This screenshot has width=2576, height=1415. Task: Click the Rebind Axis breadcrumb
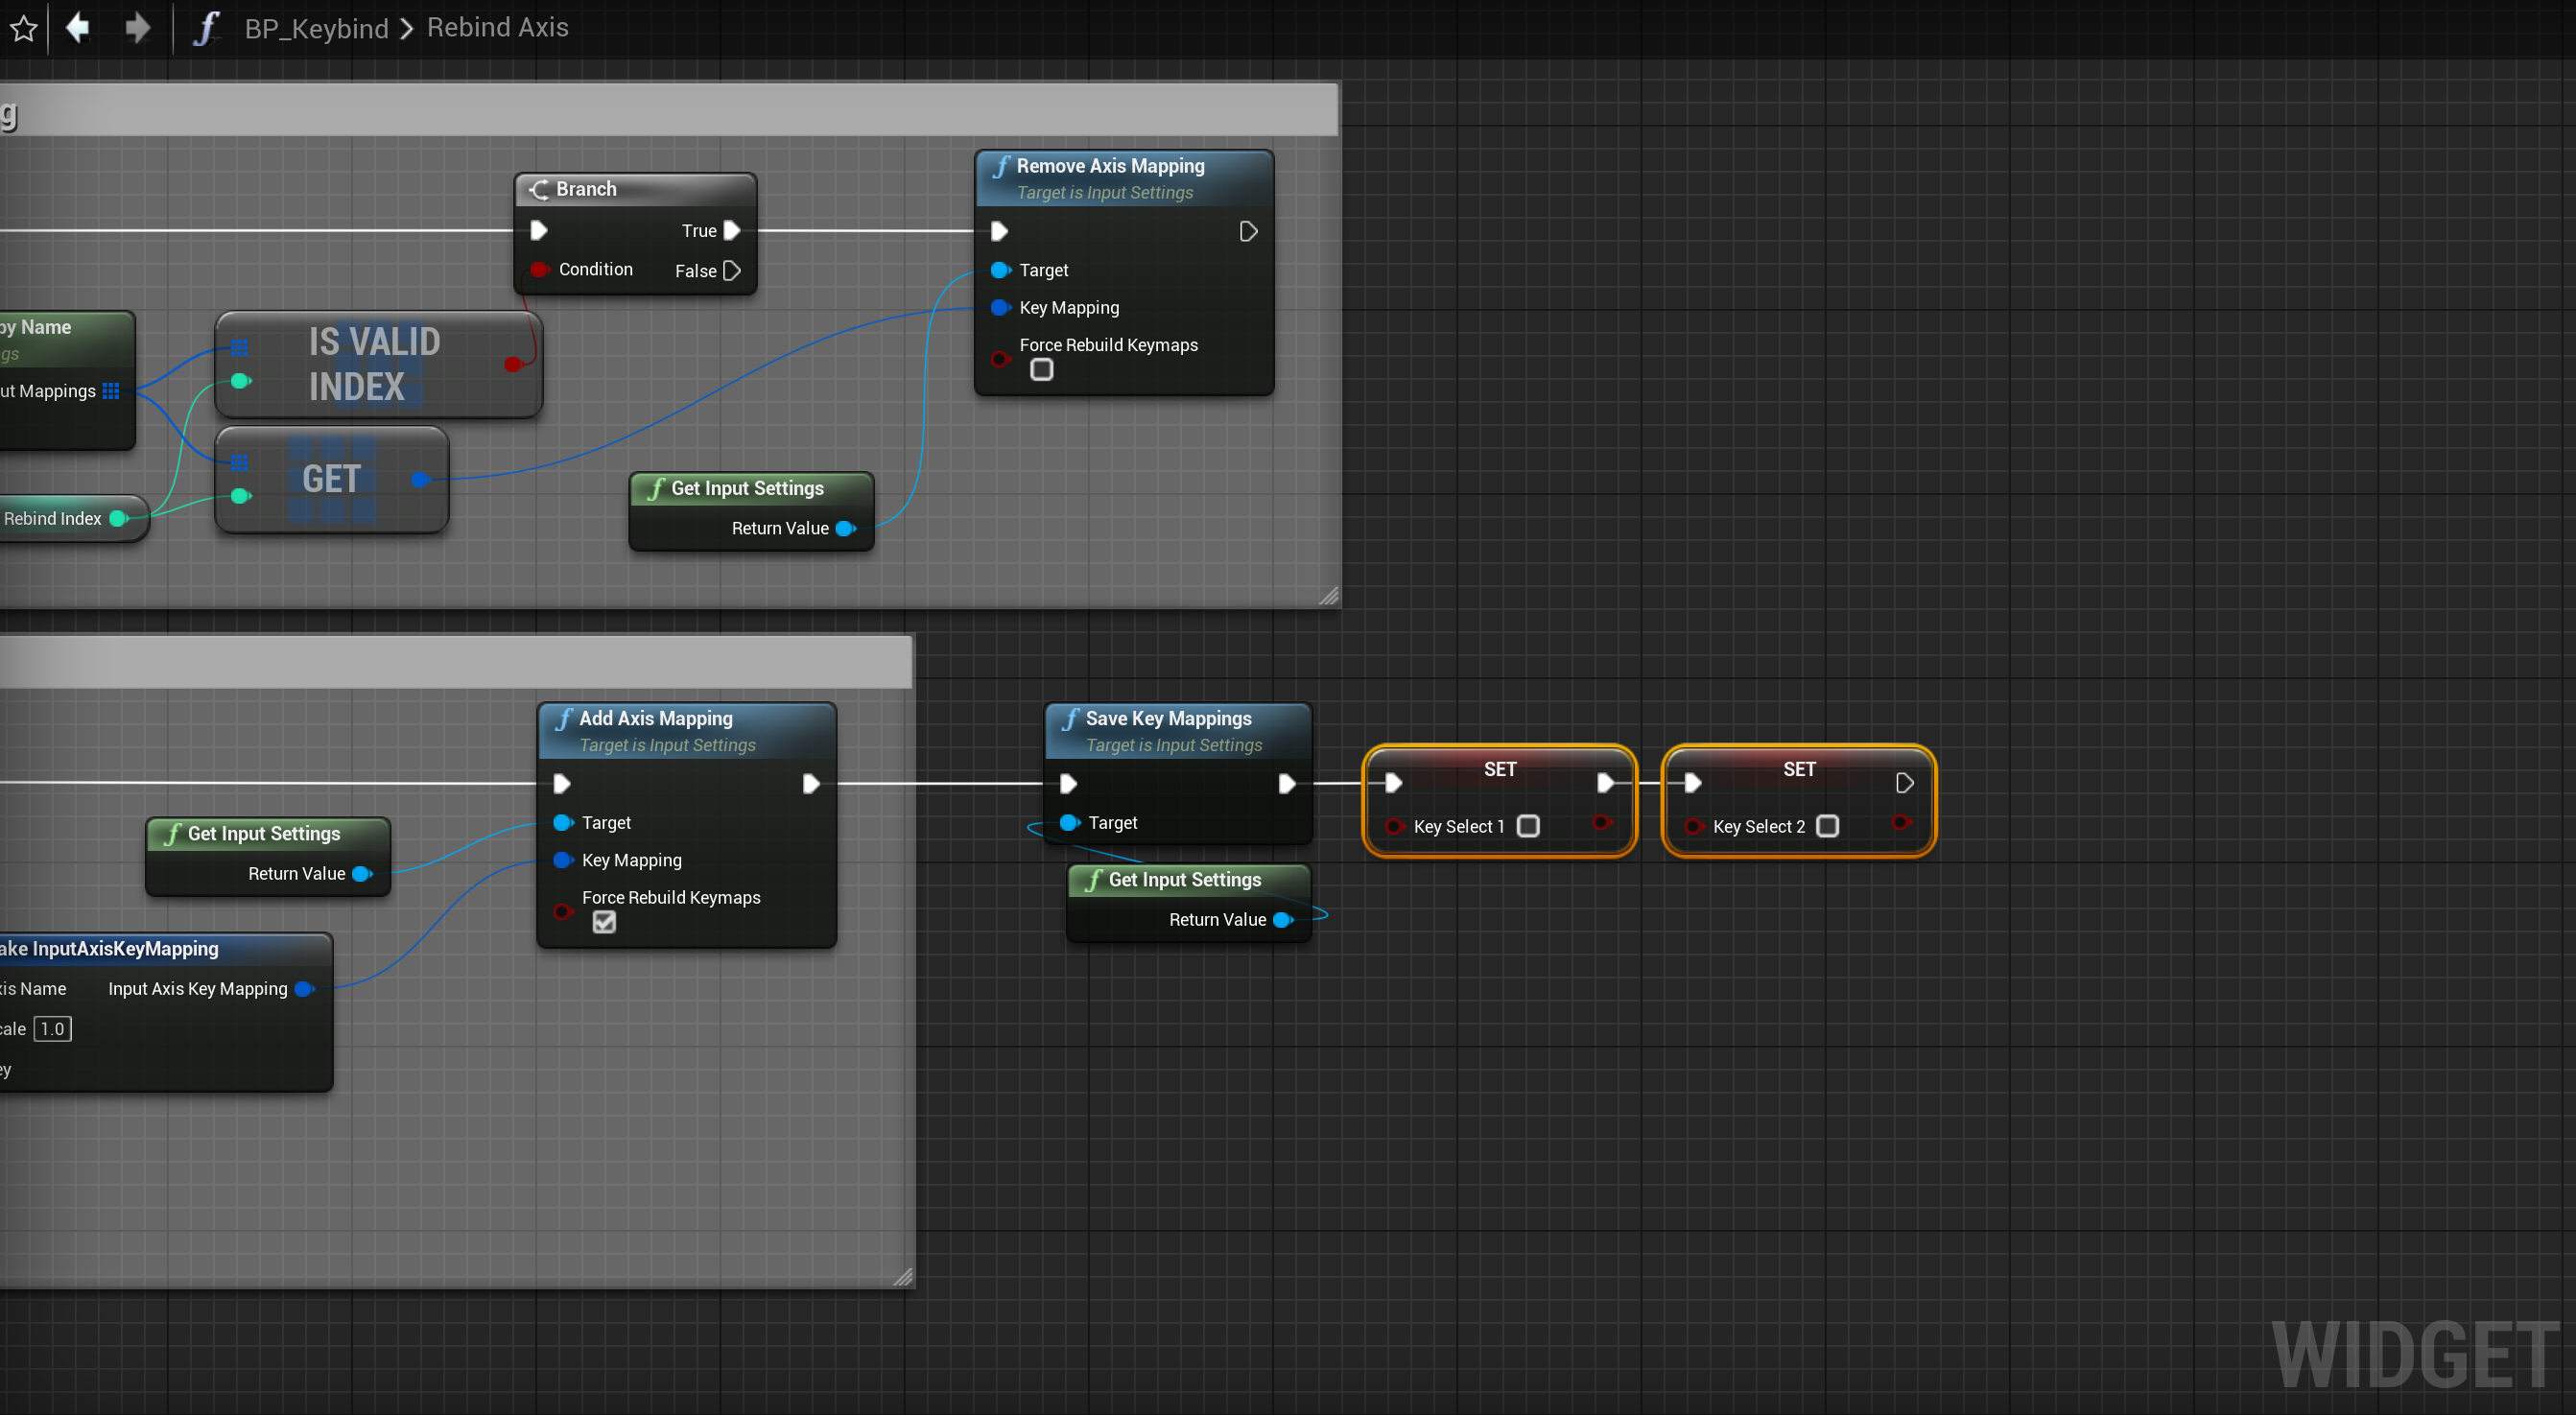click(x=497, y=28)
